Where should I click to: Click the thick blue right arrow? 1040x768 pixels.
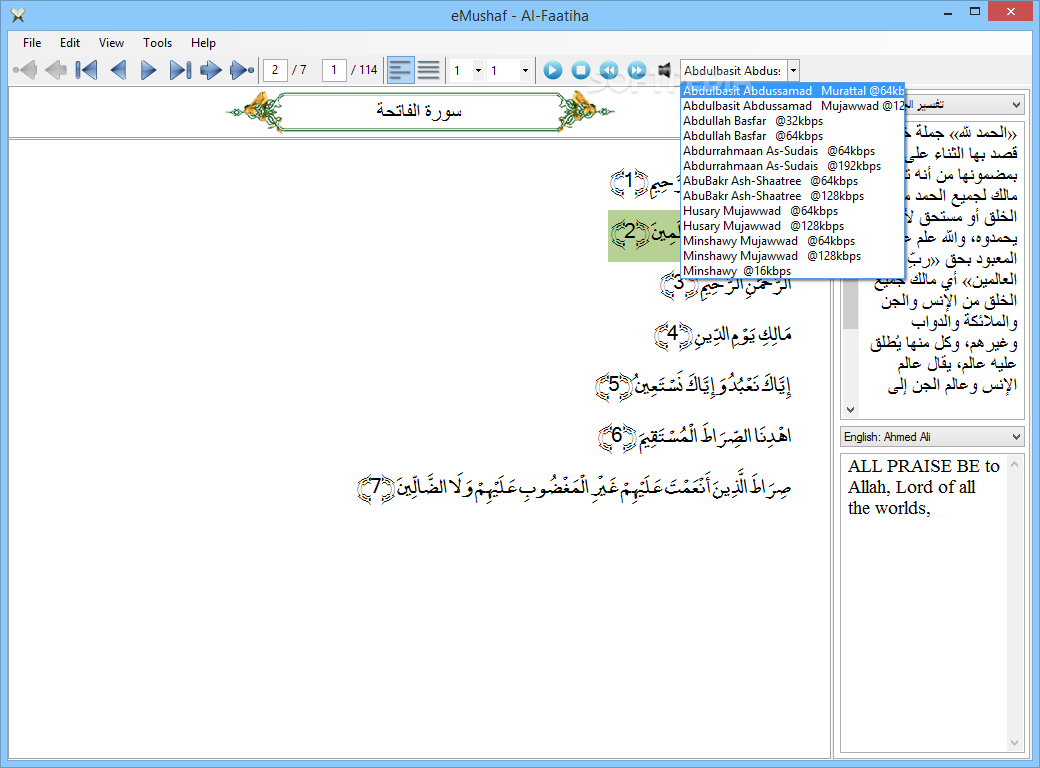(211, 70)
